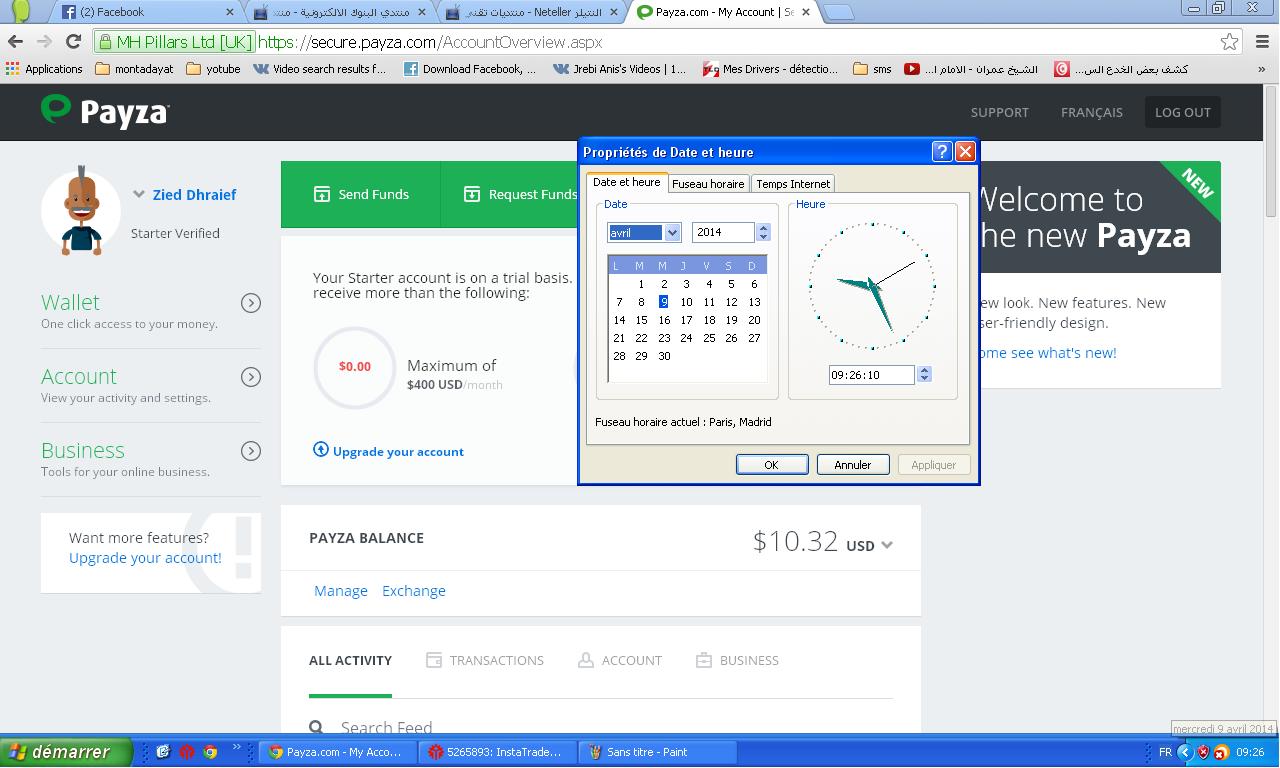Click the help question mark in the date dialog
The height and width of the screenshot is (768, 1280).
(x=941, y=151)
